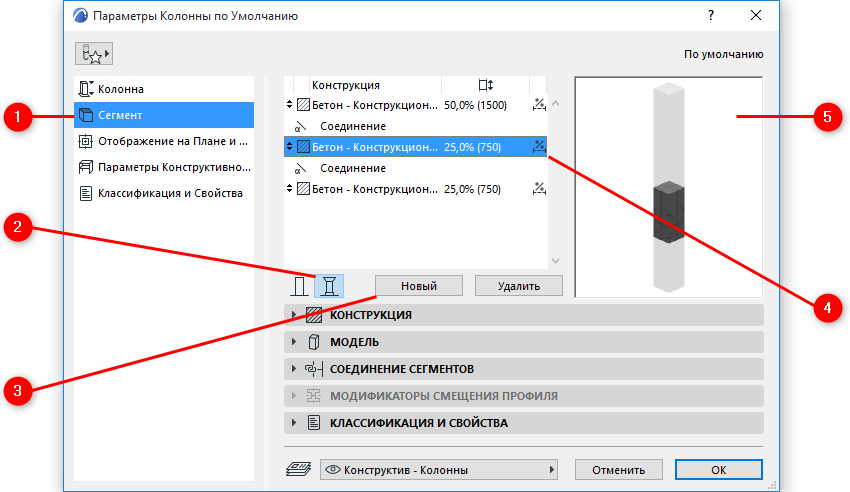Click first joint angle icon
This screenshot has height=492, width=850.
click(x=300, y=127)
